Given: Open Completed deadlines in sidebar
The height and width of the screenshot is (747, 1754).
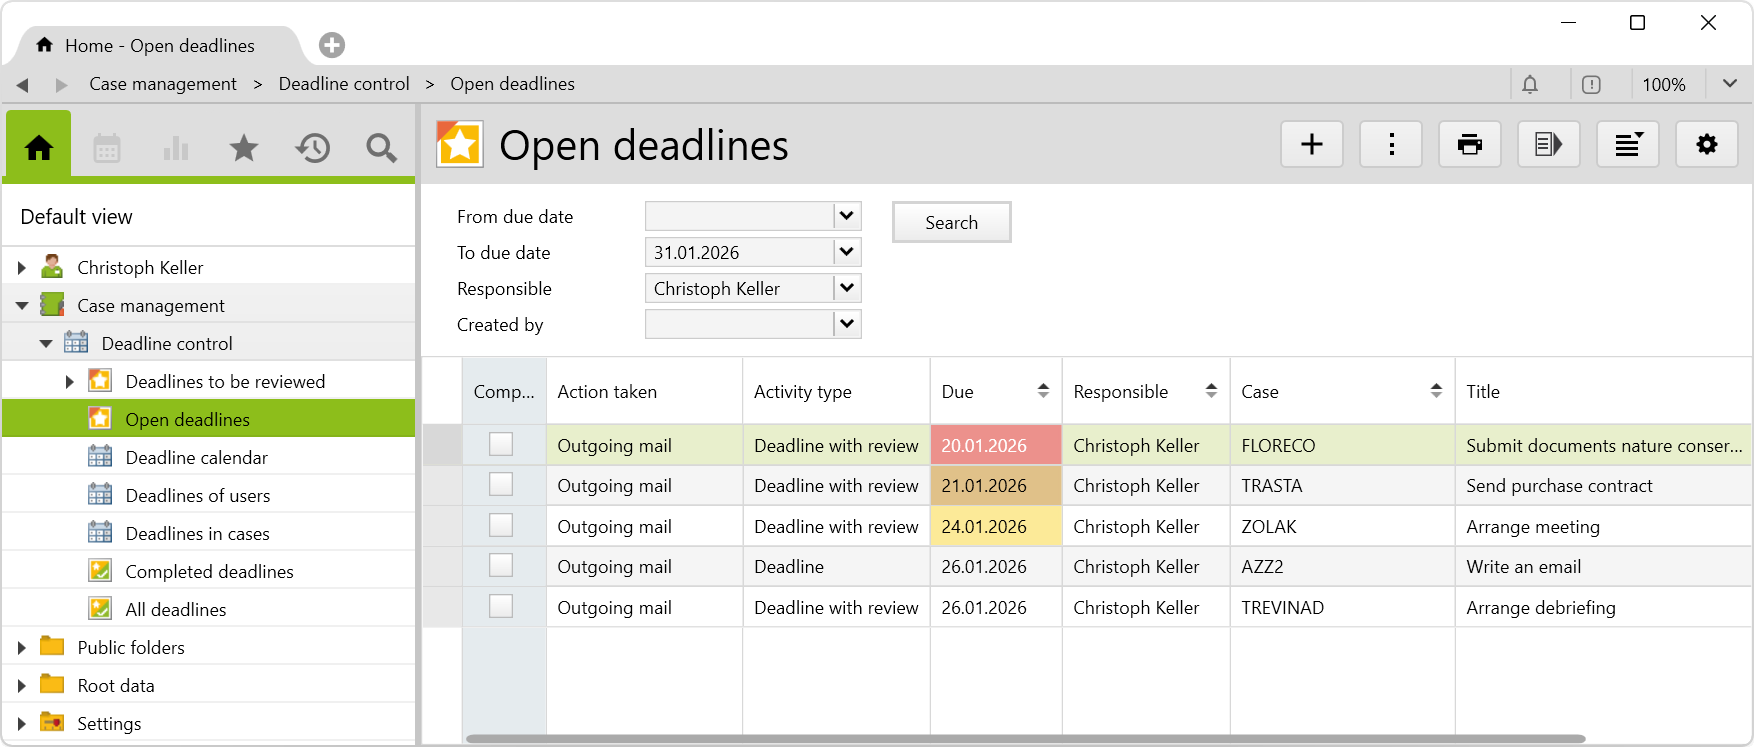Looking at the screenshot, I should pyautogui.click(x=209, y=572).
